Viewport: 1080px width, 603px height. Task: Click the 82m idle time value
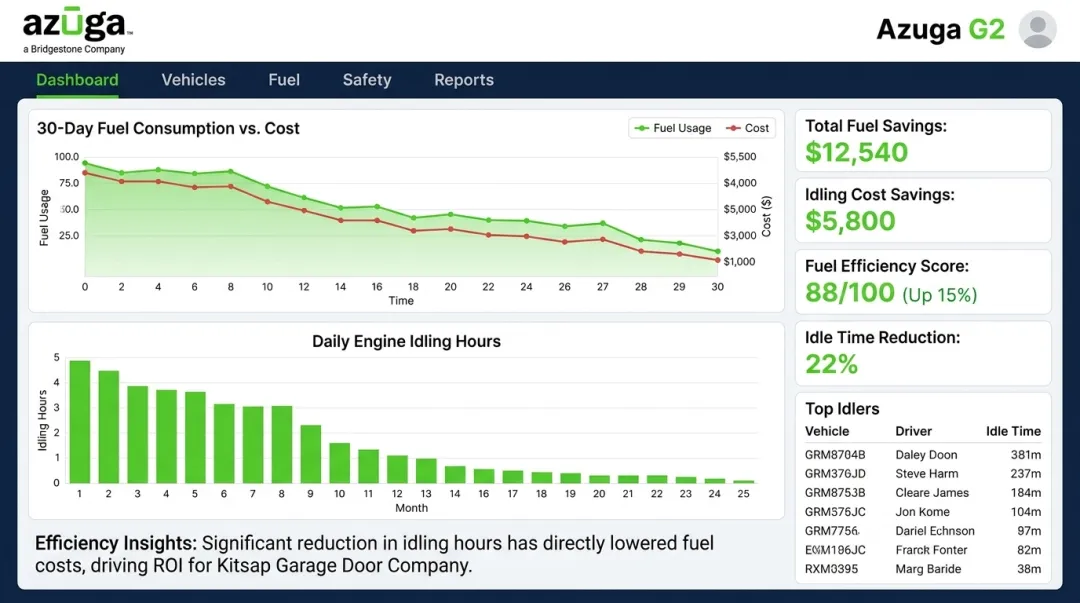coord(1029,550)
